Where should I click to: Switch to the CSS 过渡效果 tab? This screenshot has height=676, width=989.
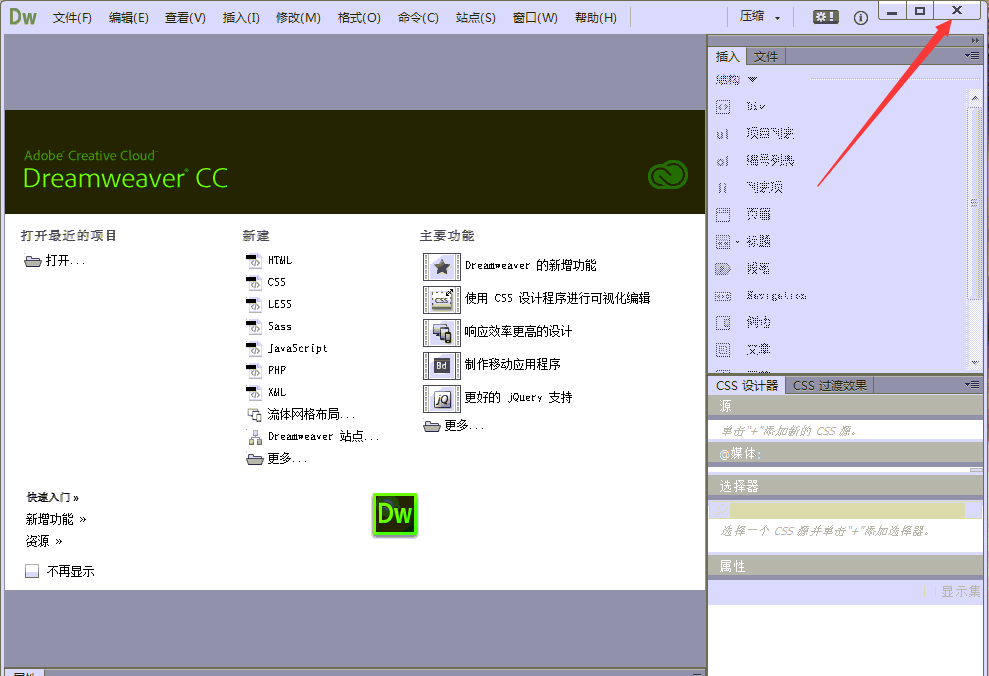click(830, 385)
